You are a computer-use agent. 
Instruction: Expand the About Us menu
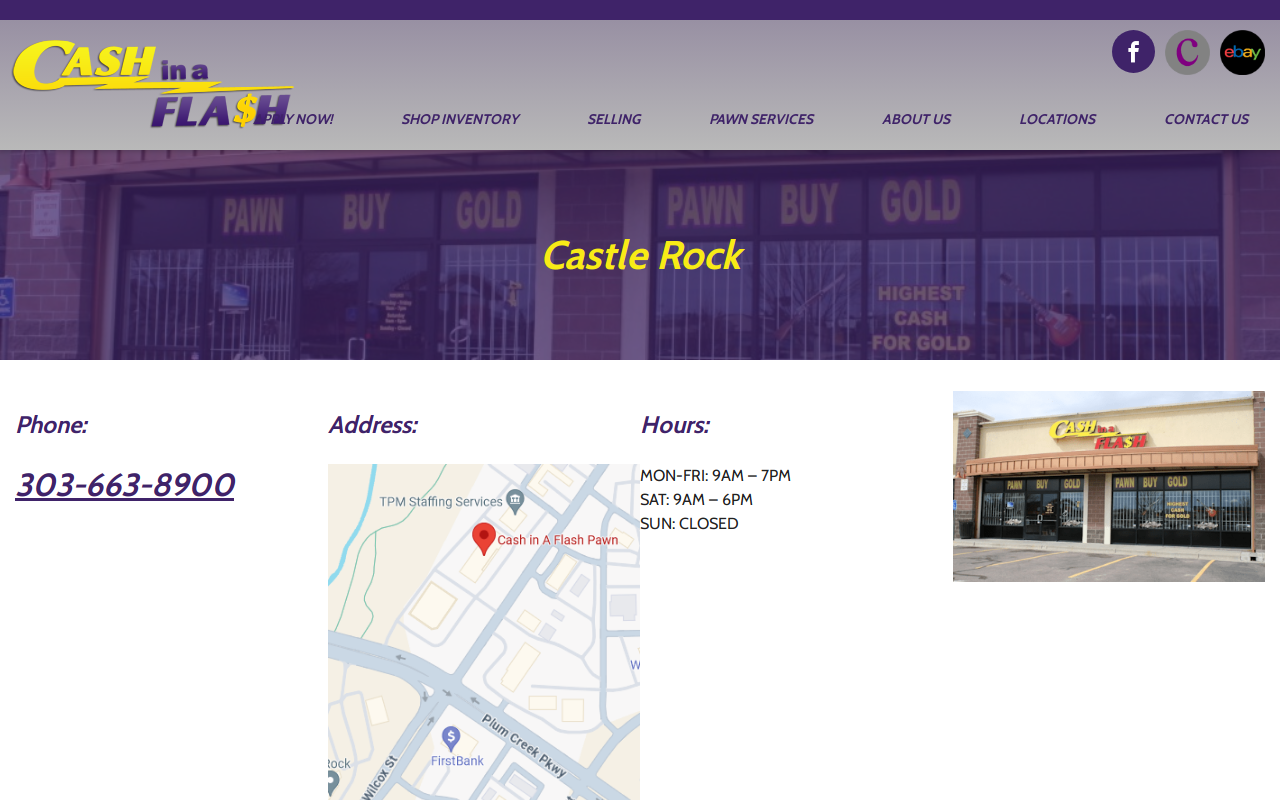[916, 119]
